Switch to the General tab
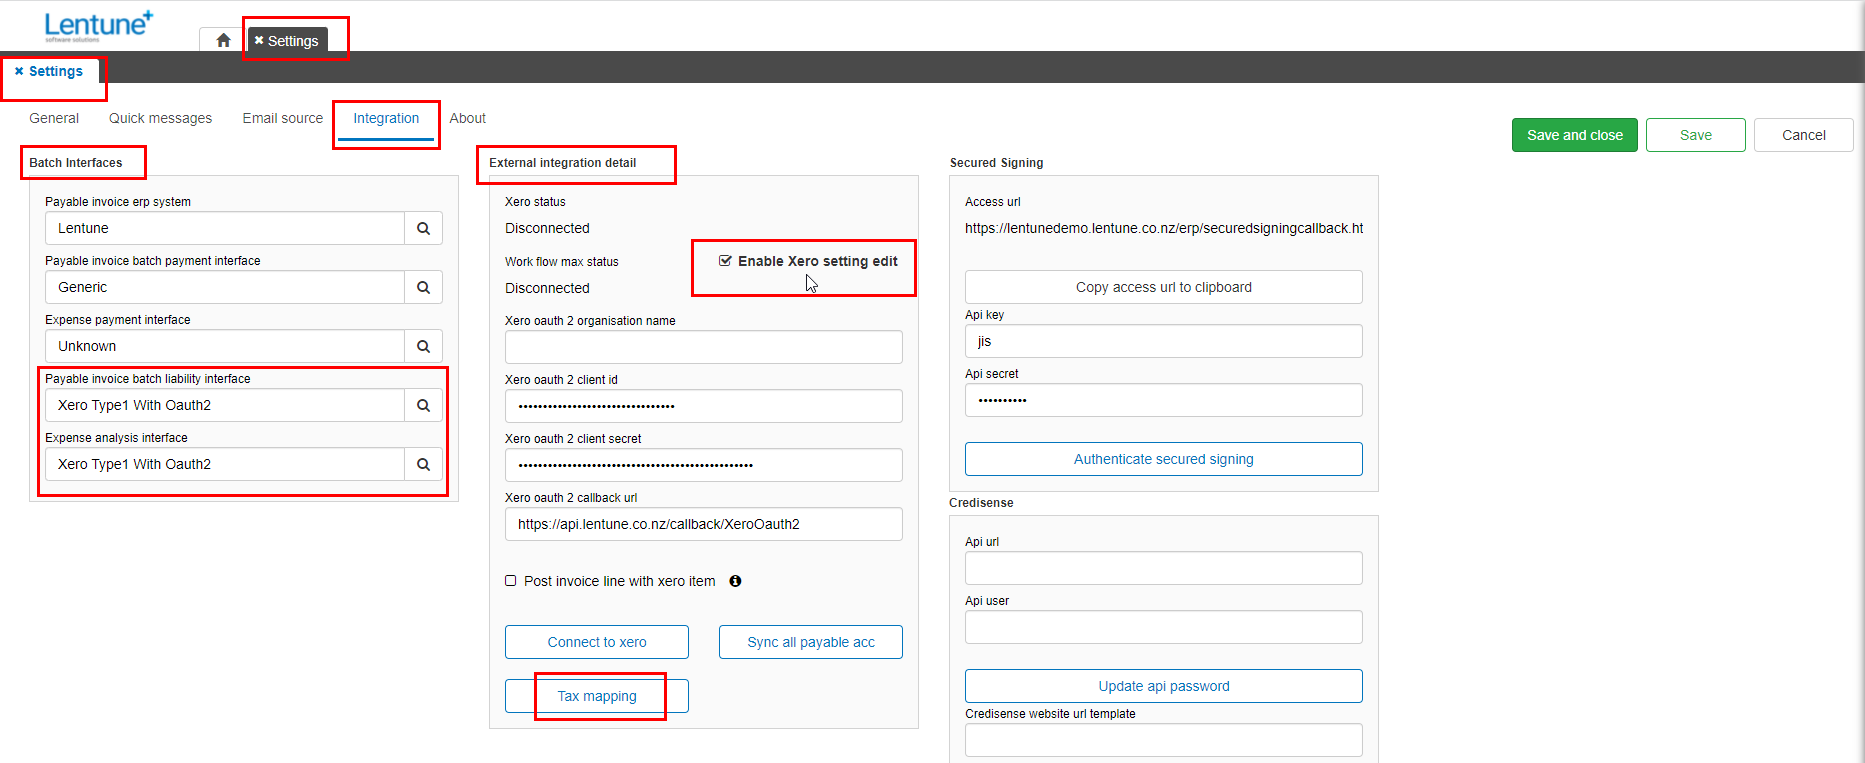Image resolution: width=1865 pixels, height=763 pixels. pyautogui.click(x=54, y=118)
